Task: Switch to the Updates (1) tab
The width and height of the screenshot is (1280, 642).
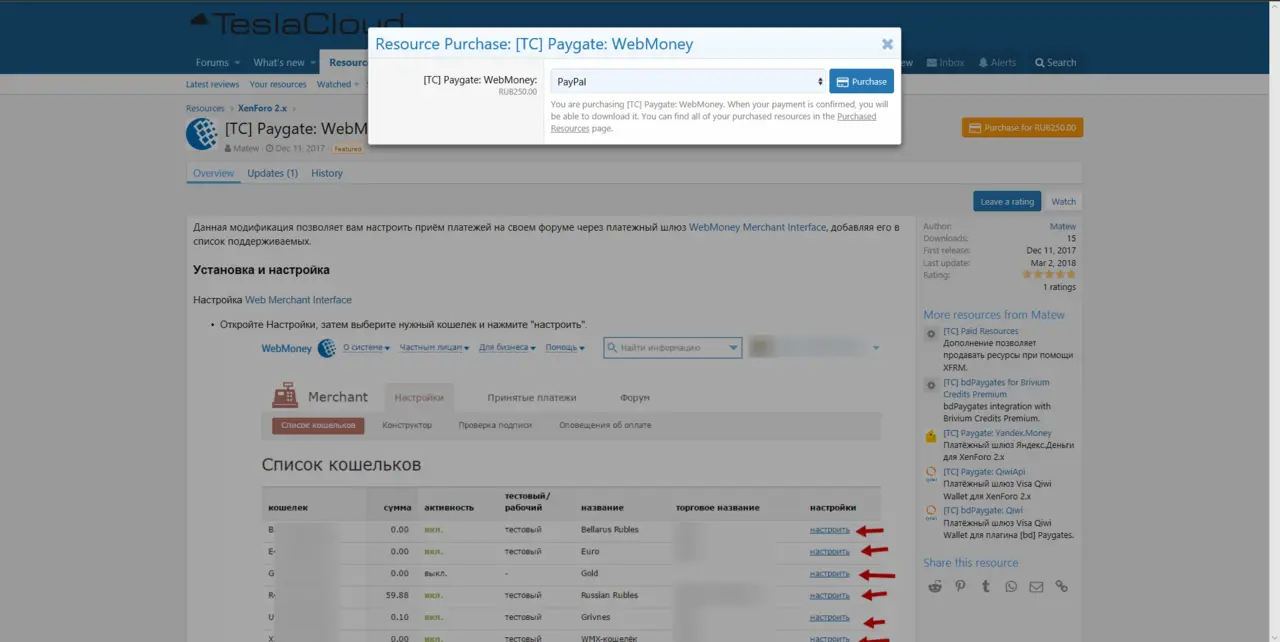Action: pyautogui.click(x=272, y=173)
